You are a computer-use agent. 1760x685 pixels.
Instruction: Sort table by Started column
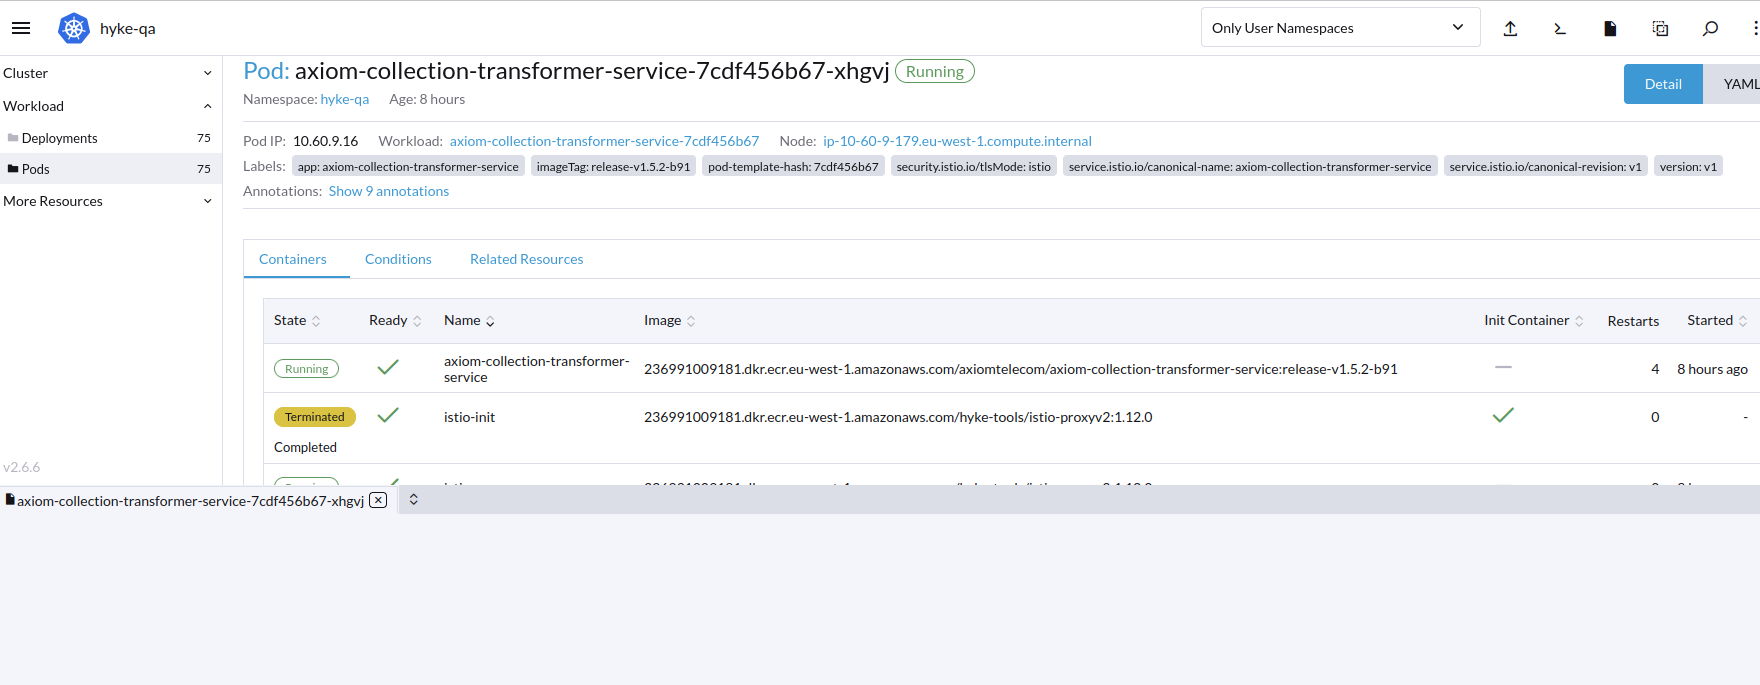(x=1717, y=320)
